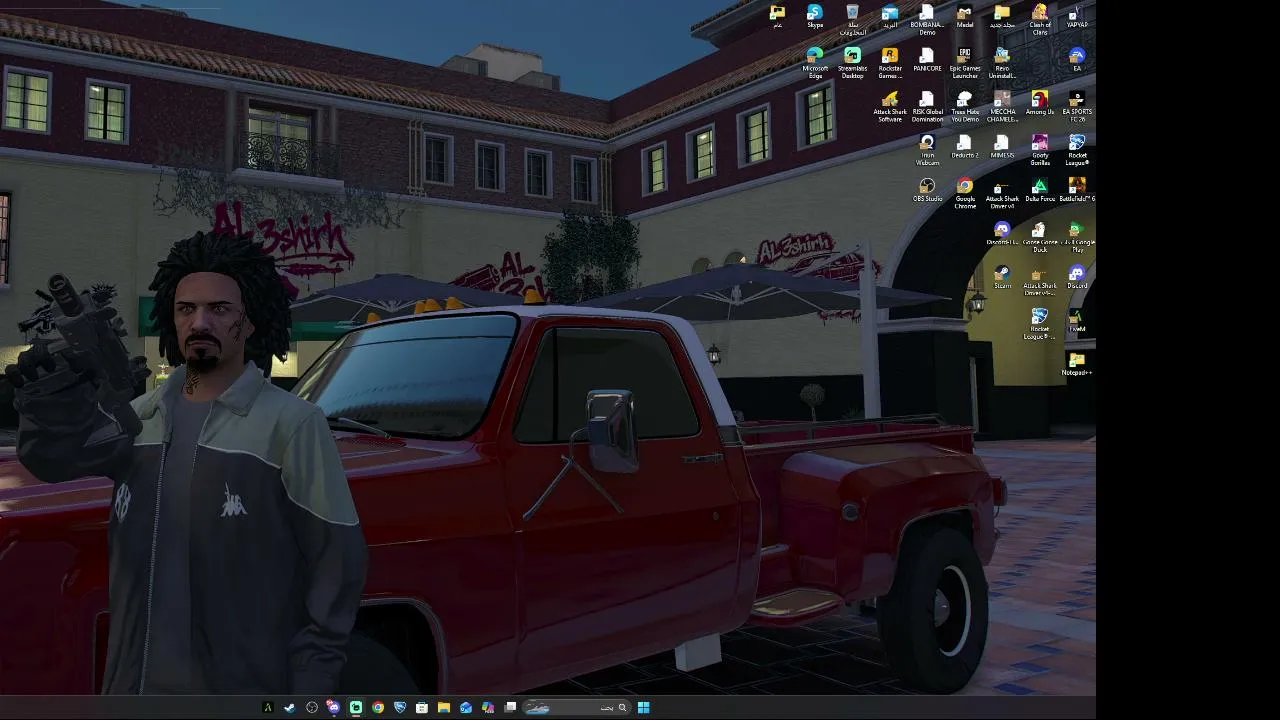Click the taskbar search box
Image resolution: width=1280 pixels, height=720 pixels.
[x=576, y=708]
